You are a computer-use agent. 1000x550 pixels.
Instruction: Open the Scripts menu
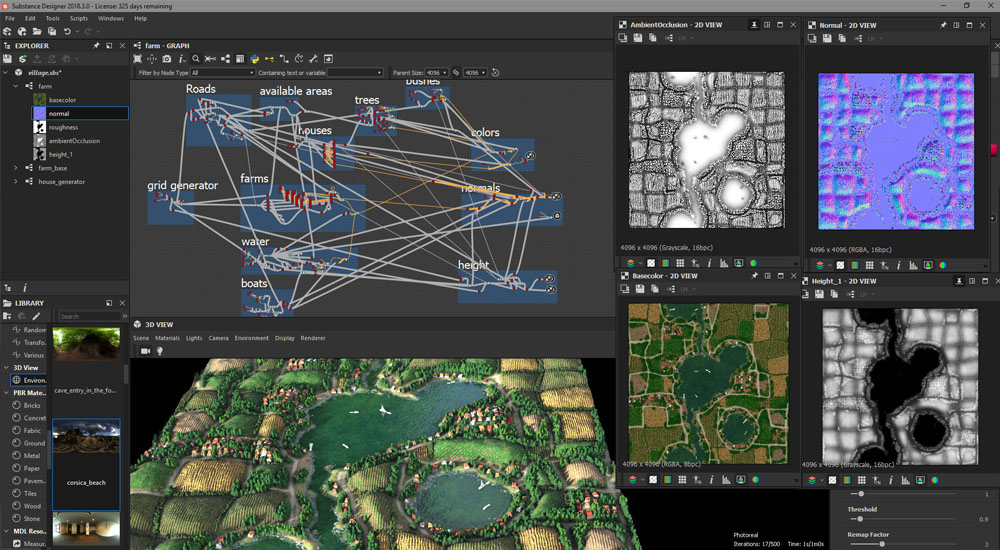[x=78, y=19]
